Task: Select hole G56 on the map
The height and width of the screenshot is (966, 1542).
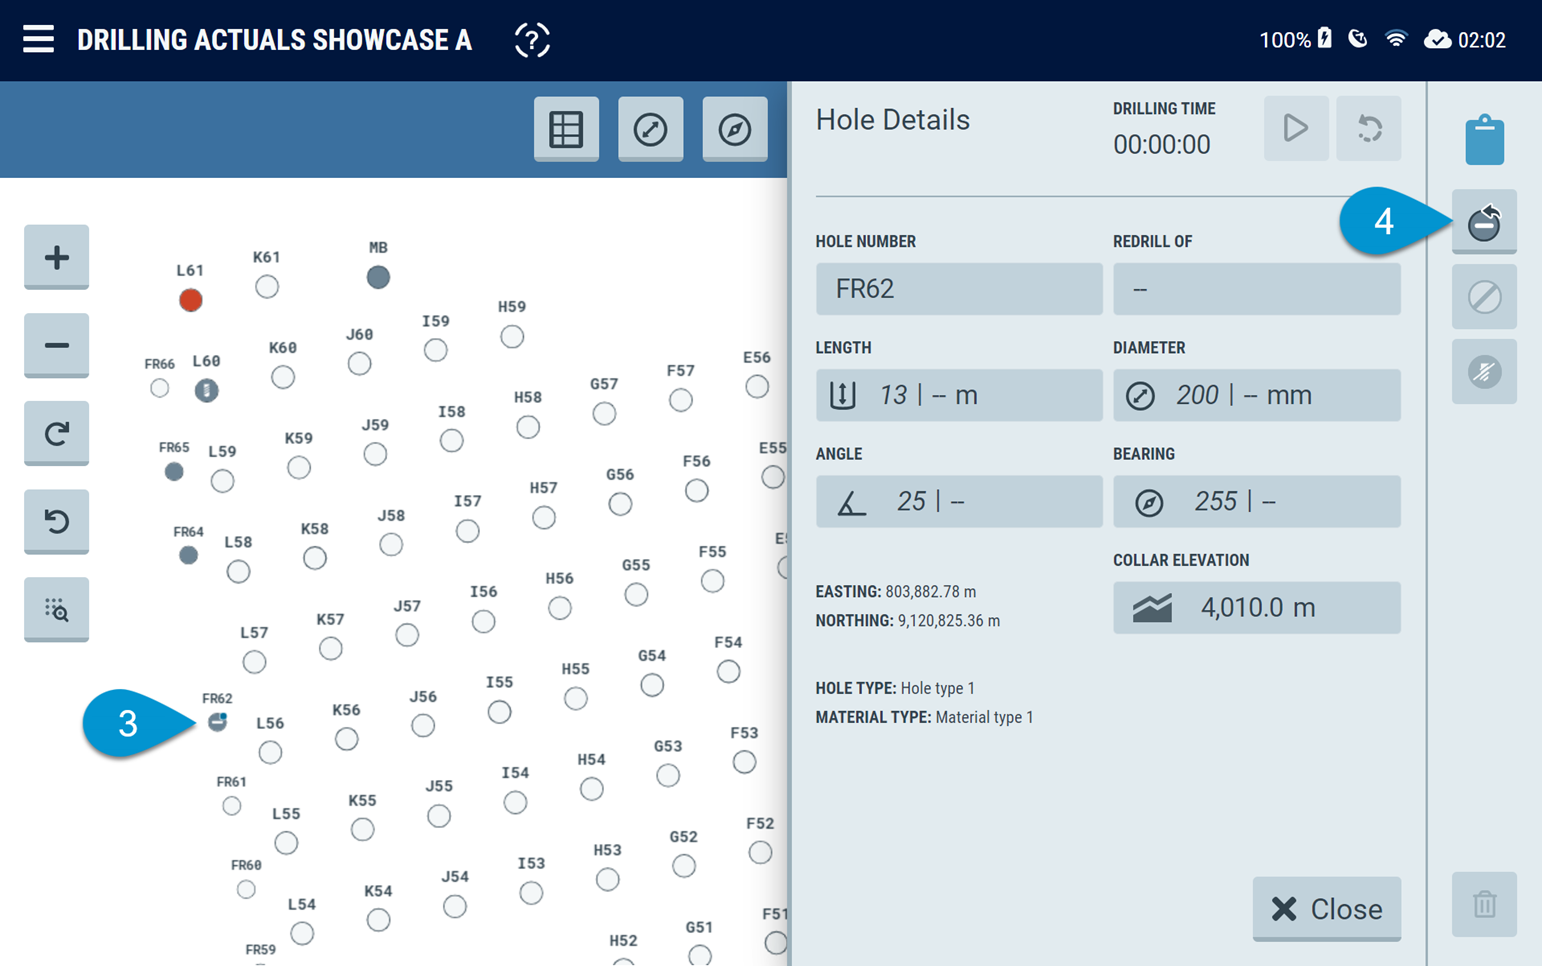Action: click(x=620, y=504)
